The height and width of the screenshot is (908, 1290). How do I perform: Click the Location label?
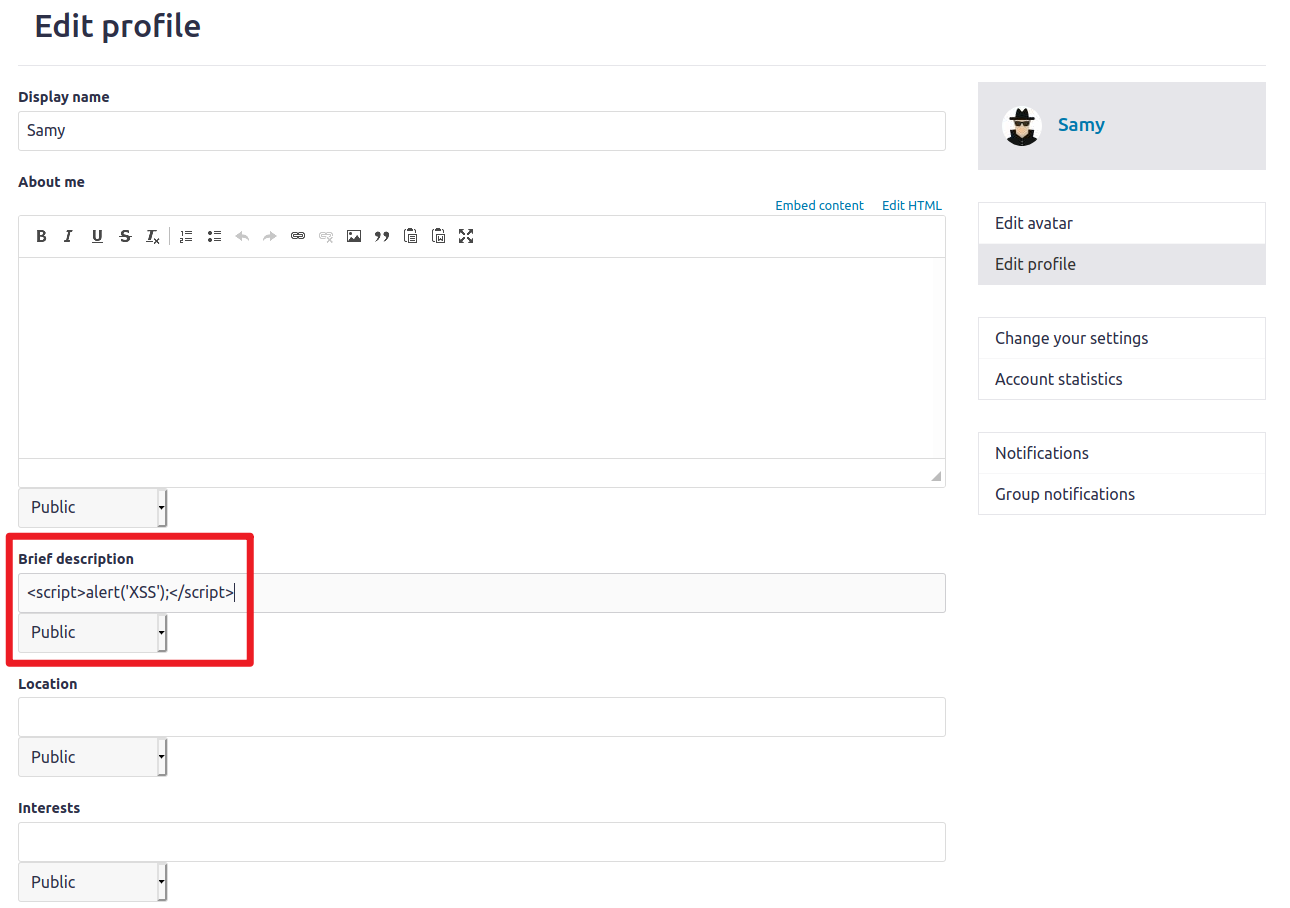(x=48, y=684)
